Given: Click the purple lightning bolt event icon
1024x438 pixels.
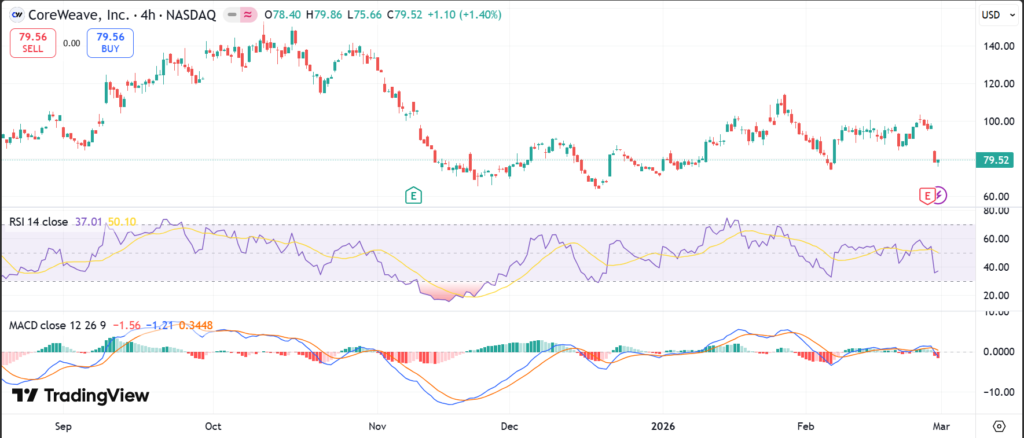Looking at the screenshot, I should pos(940,194).
